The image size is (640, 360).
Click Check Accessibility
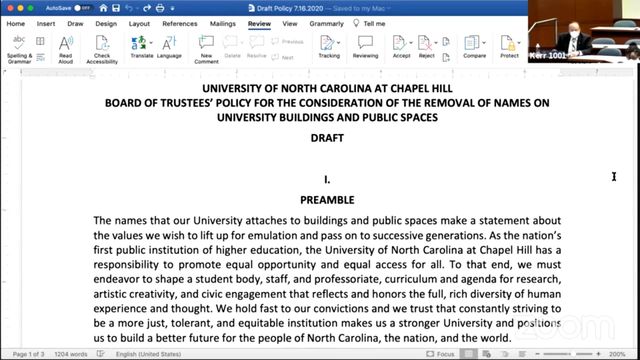[102, 49]
